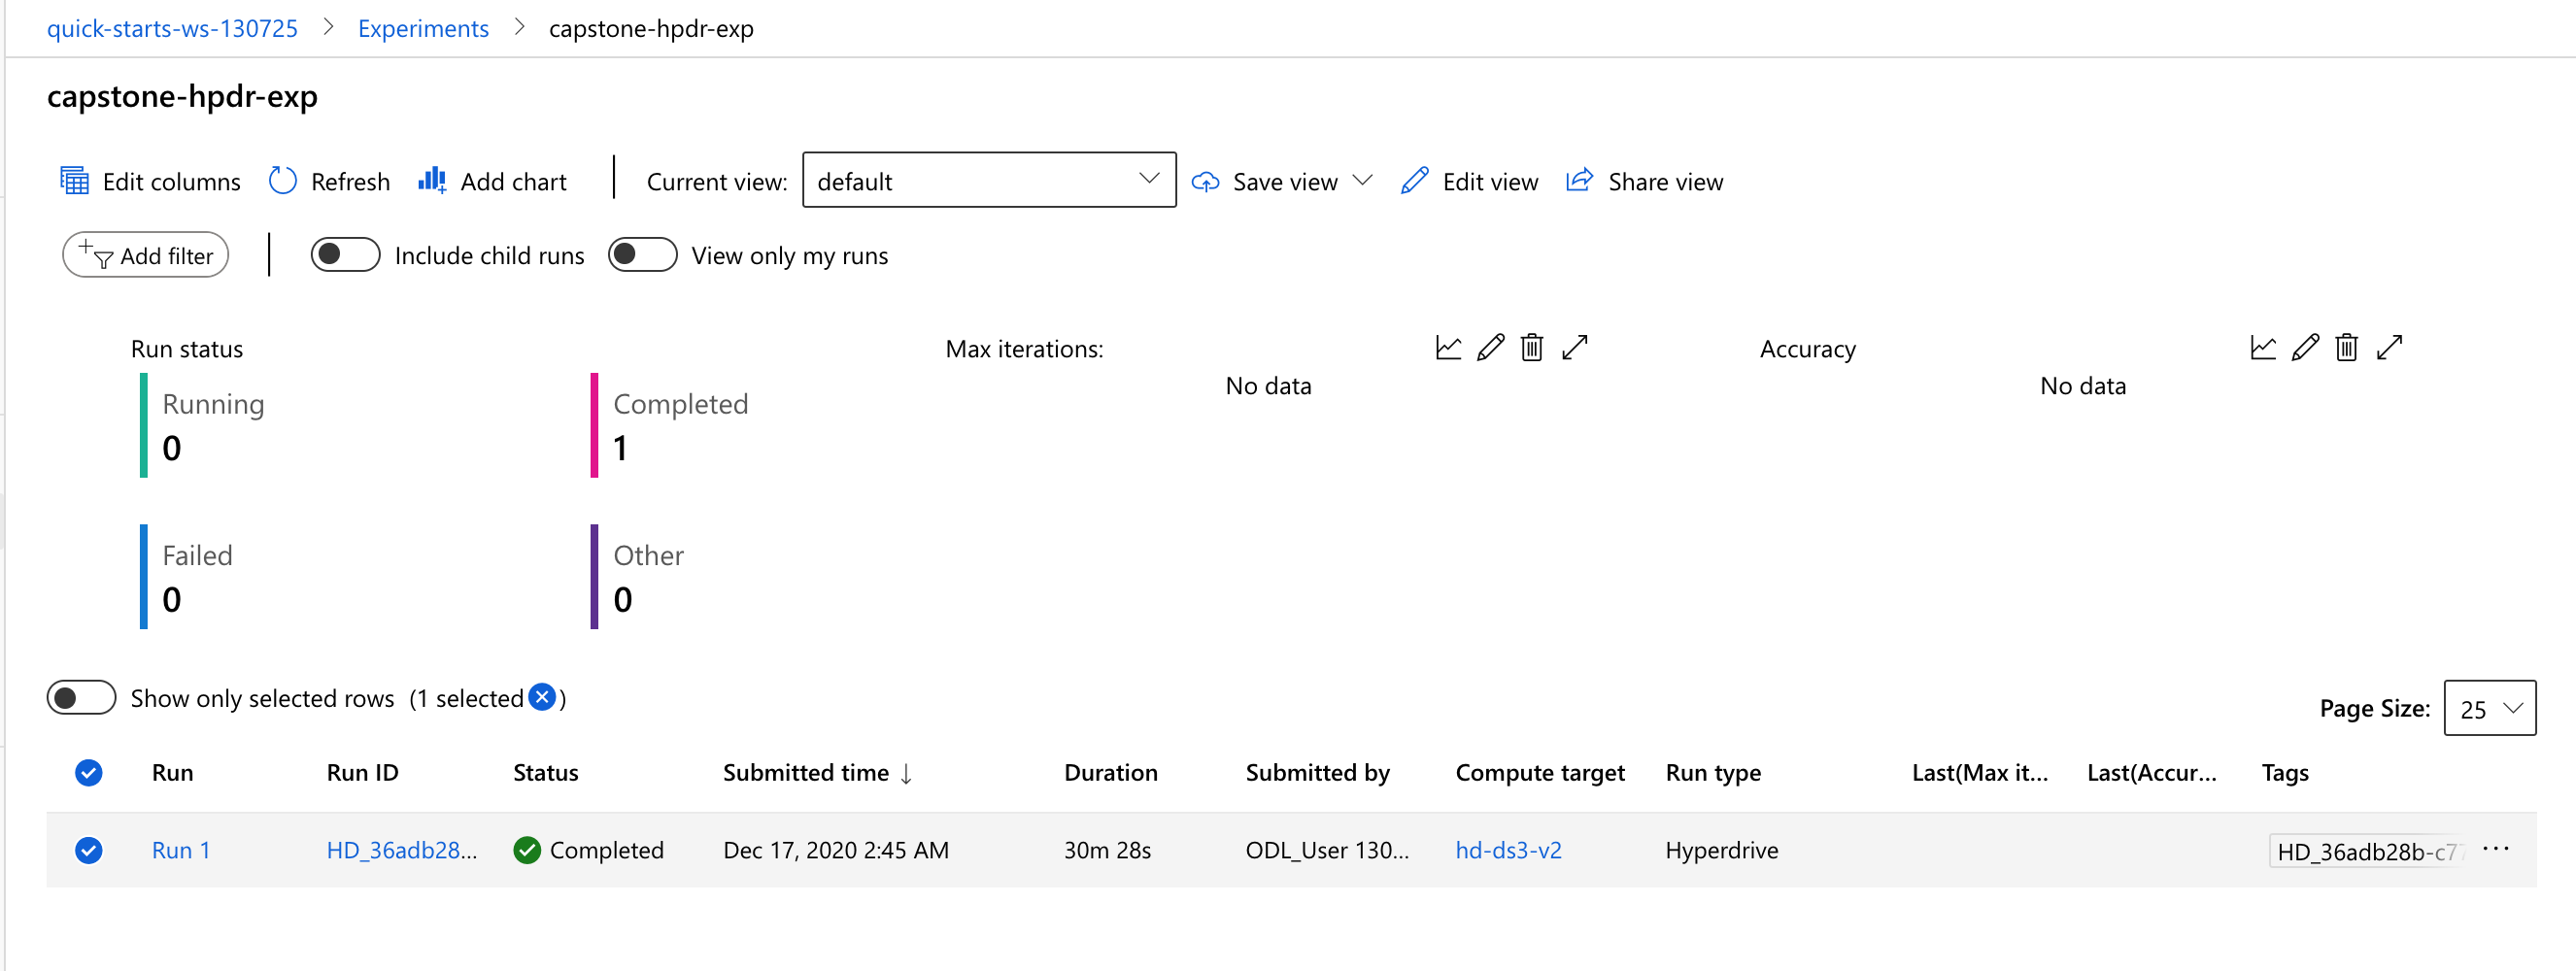Clear selection using the blue X icon
Viewport: 2576px width, 971px height.
tap(542, 697)
